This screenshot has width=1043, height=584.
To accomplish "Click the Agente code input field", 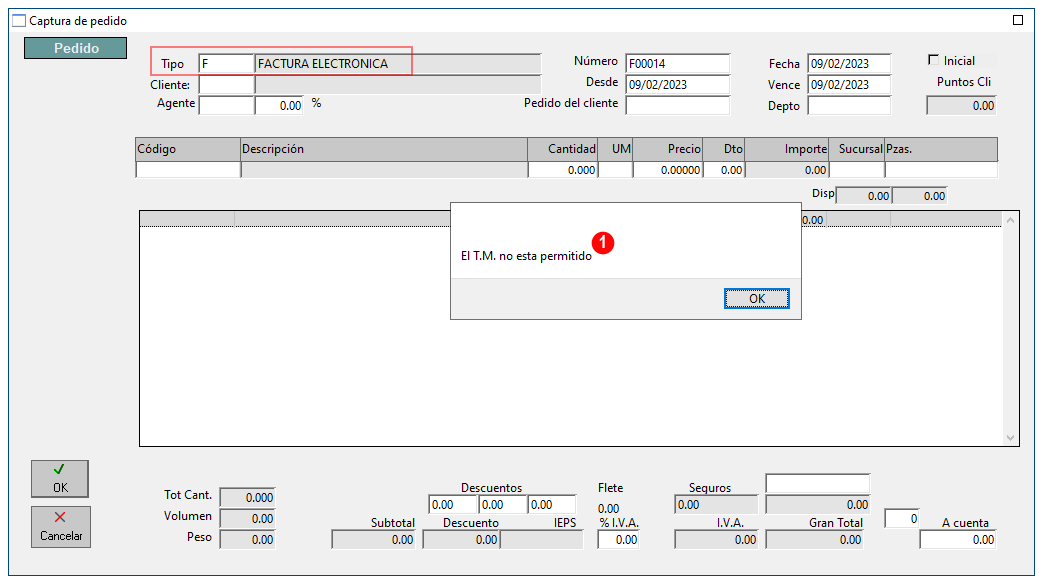I will pyautogui.click(x=226, y=105).
